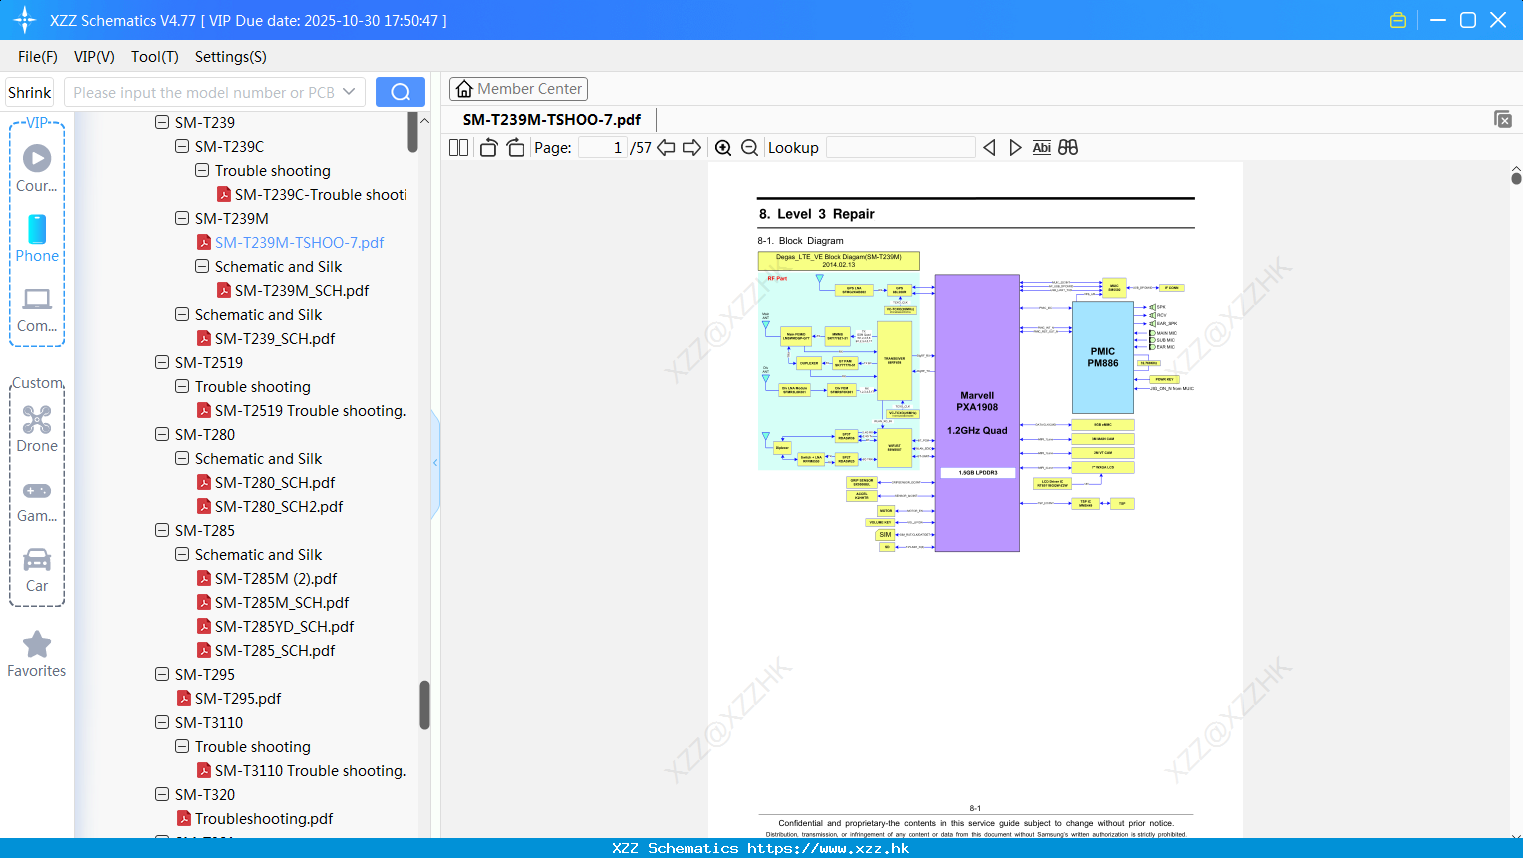Click the Member Center button
This screenshot has width=1523, height=858.
click(518, 89)
